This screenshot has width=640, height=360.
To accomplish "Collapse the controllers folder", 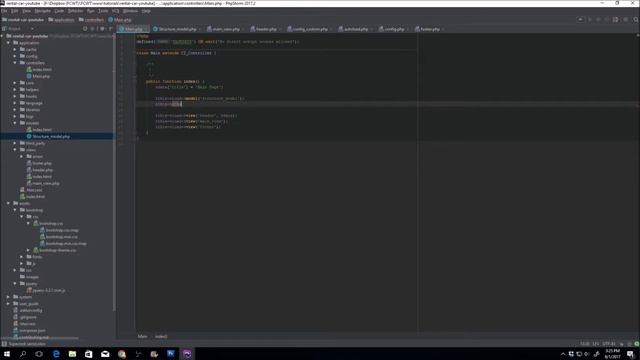I will (x=15, y=63).
